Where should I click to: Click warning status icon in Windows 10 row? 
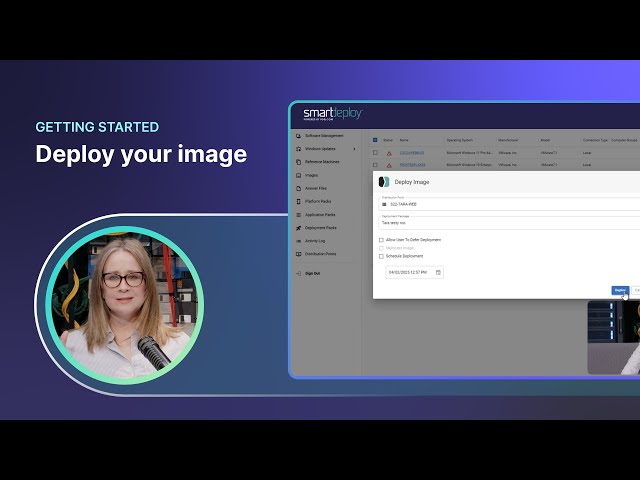click(389, 165)
